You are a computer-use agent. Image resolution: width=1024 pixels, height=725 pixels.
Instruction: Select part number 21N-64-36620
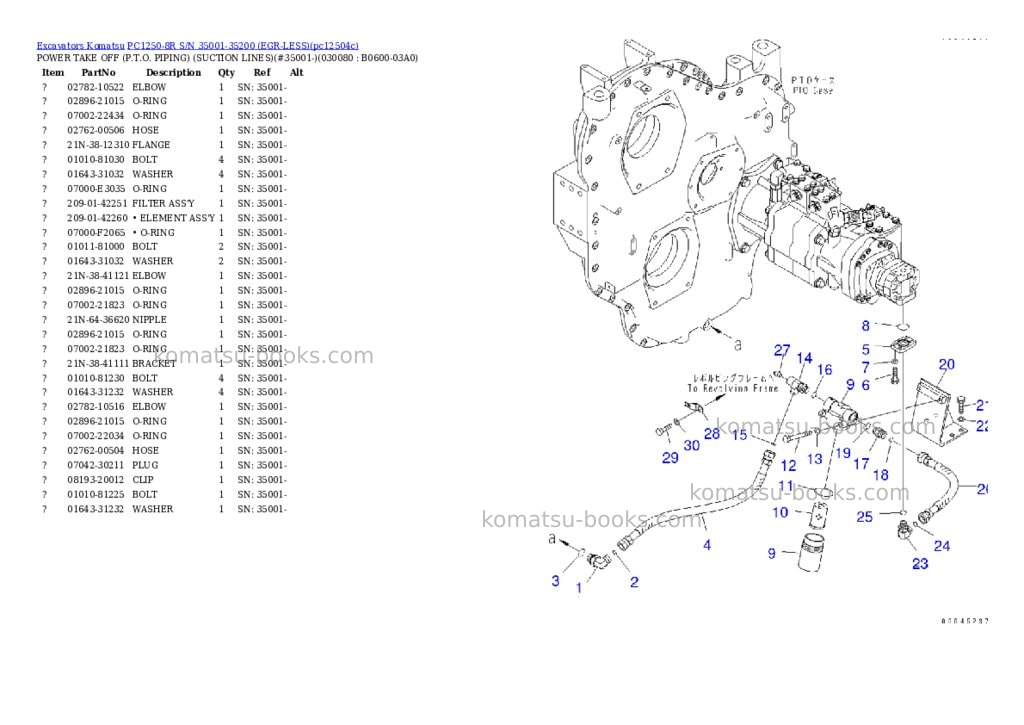point(98,319)
